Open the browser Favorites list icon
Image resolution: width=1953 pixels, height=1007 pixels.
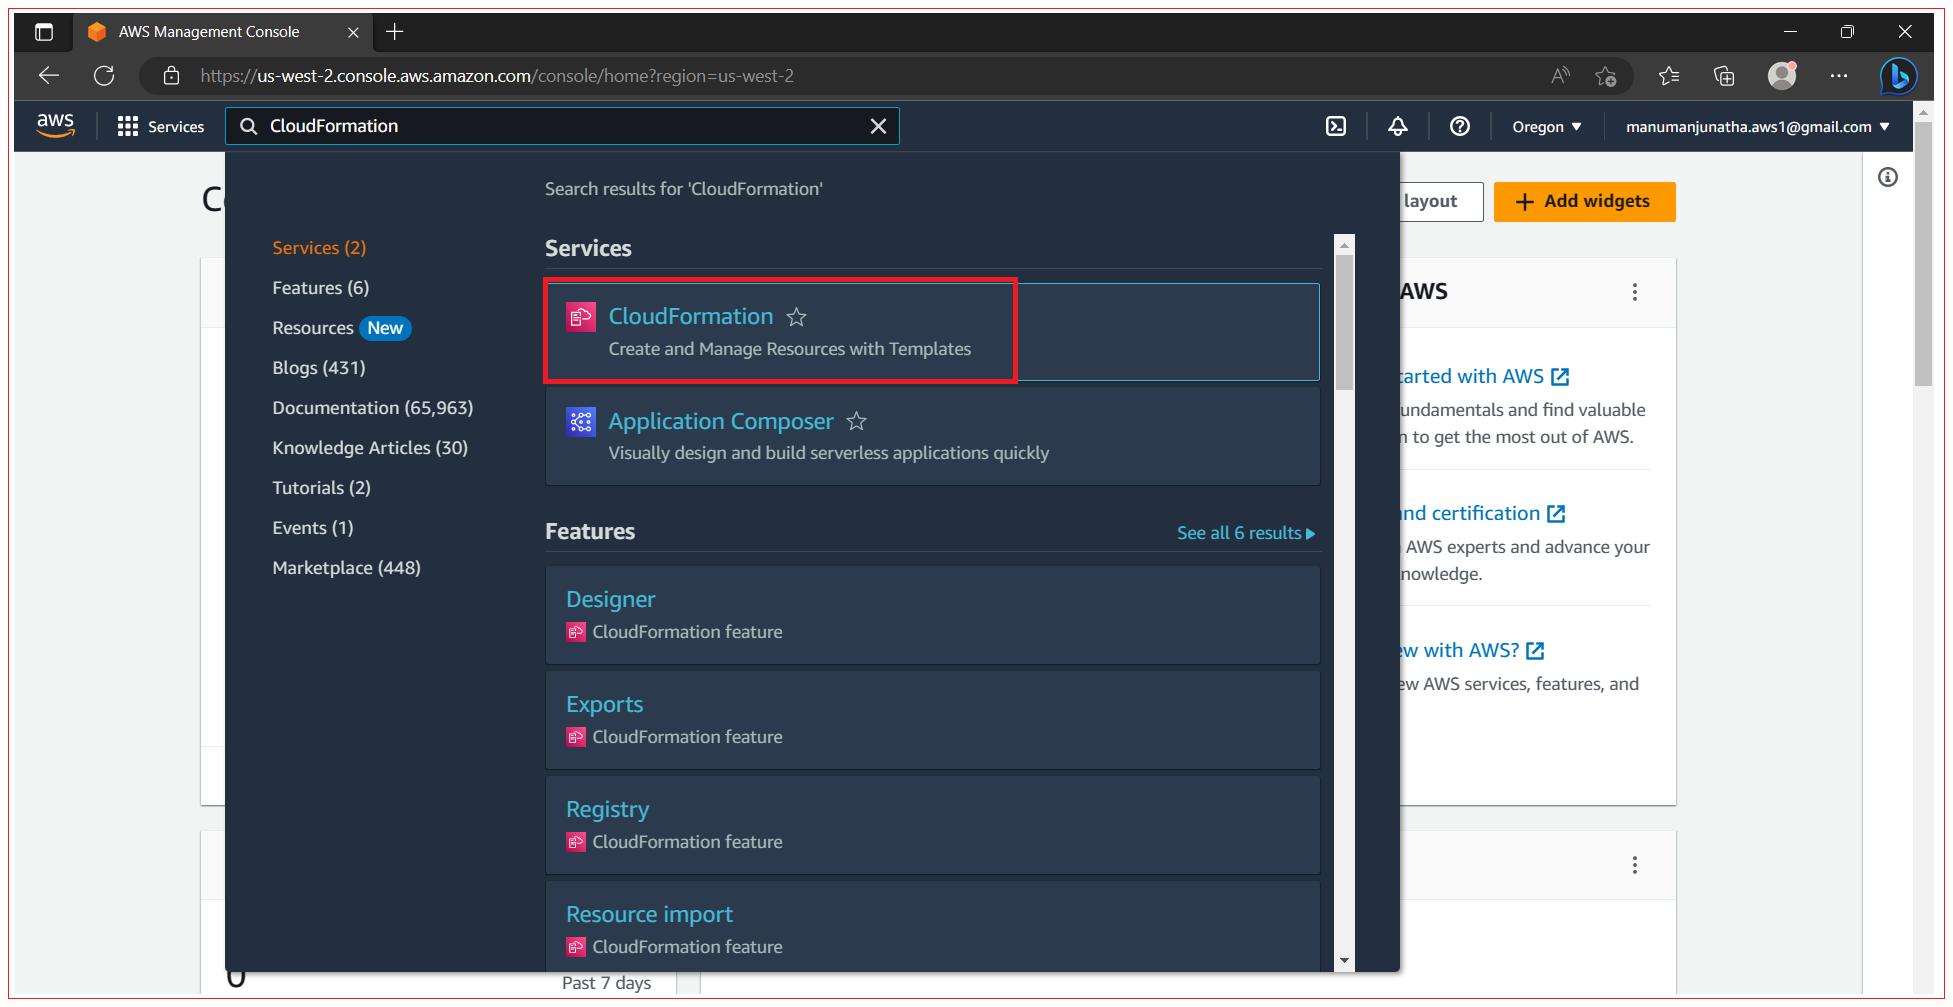pyautogui.click(x=1669, y=76)
